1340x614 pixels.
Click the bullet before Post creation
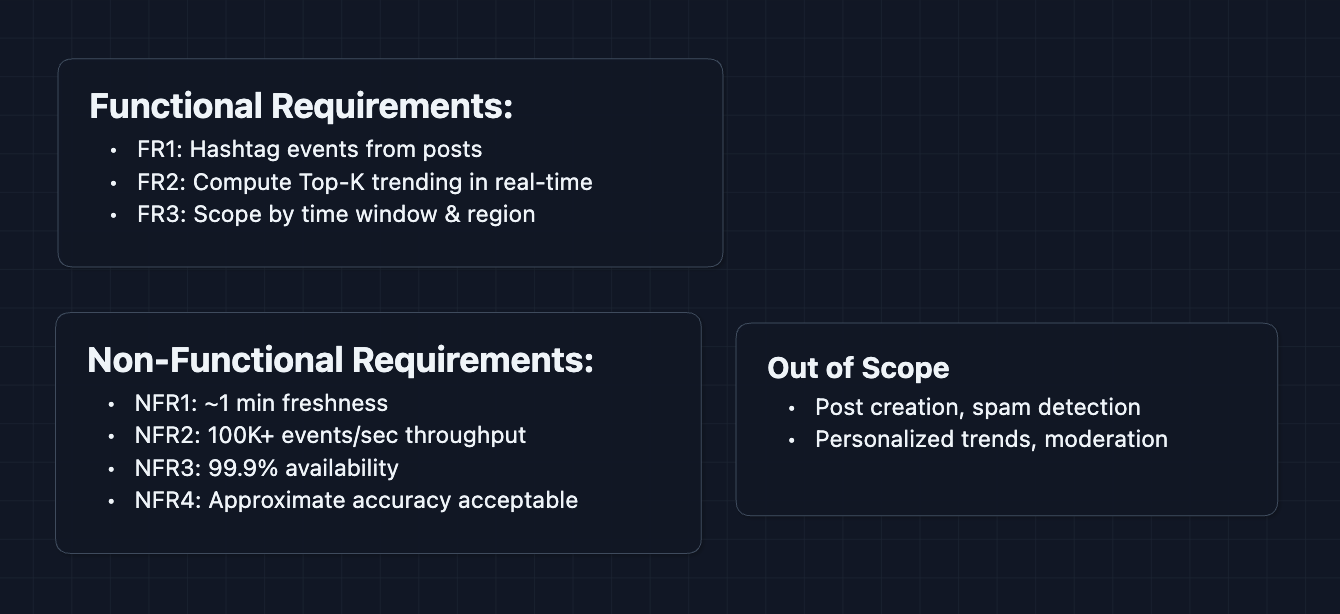coord(791,408)
